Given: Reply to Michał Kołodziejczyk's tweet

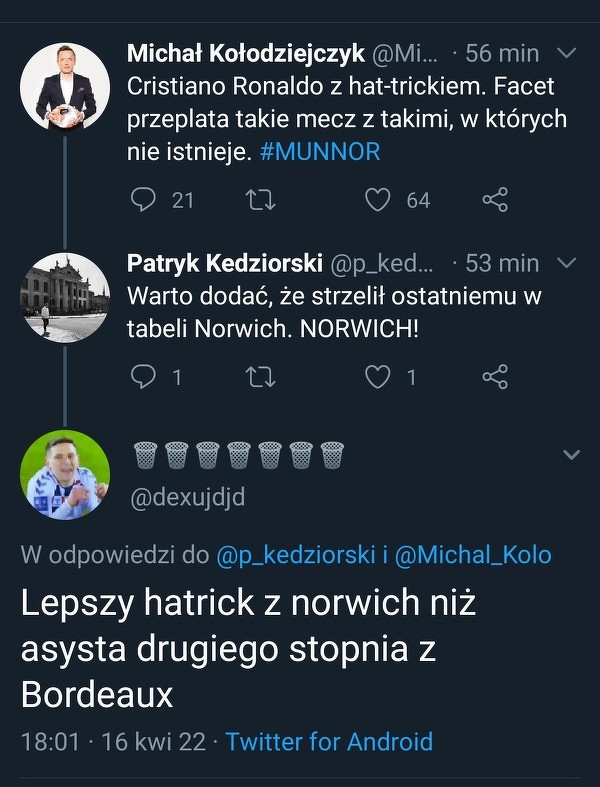Looking at the screenshot, I should (x=145, y=200).
